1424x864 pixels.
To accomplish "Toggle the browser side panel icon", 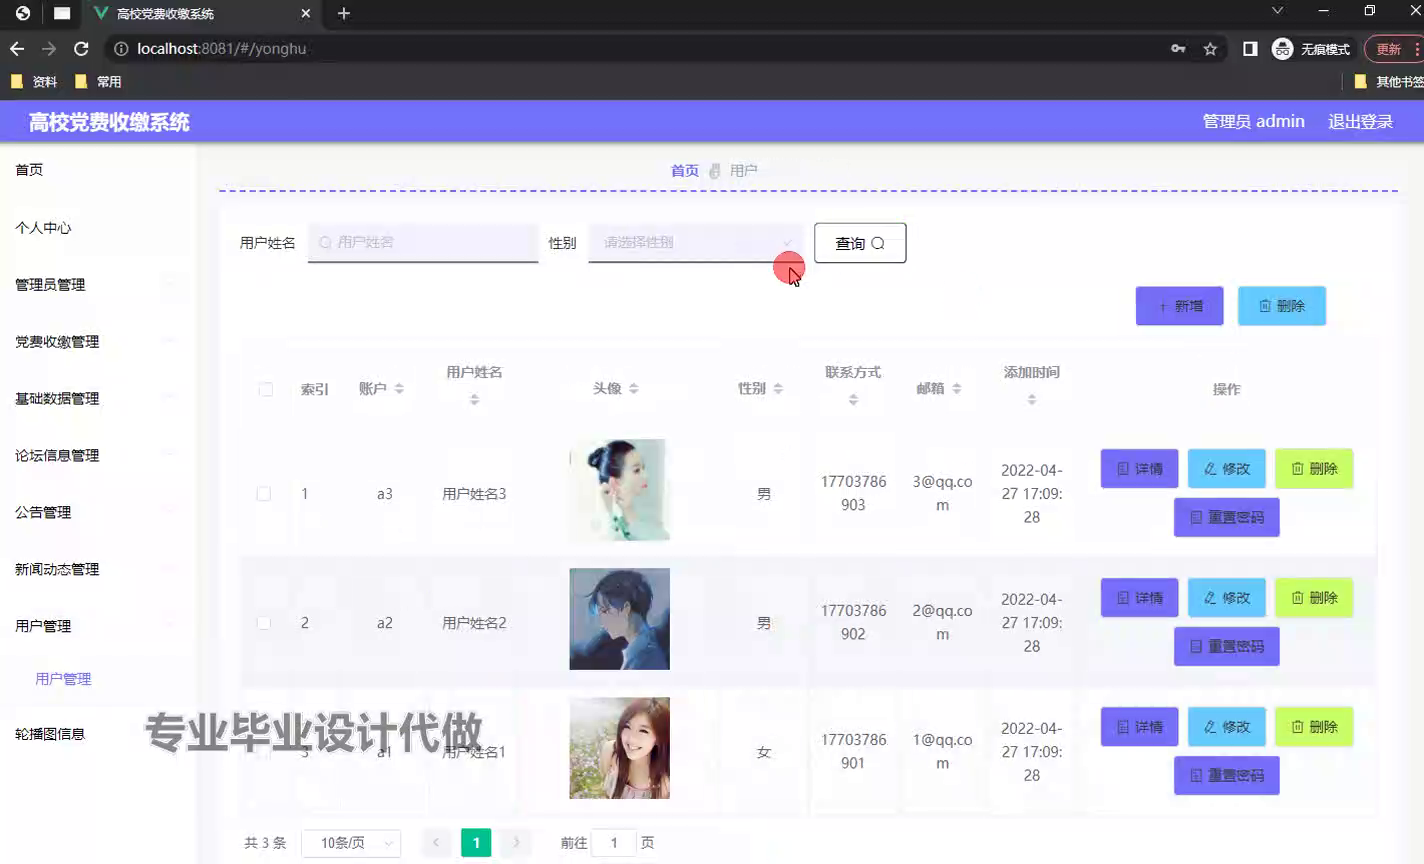I will (1250, 48).
